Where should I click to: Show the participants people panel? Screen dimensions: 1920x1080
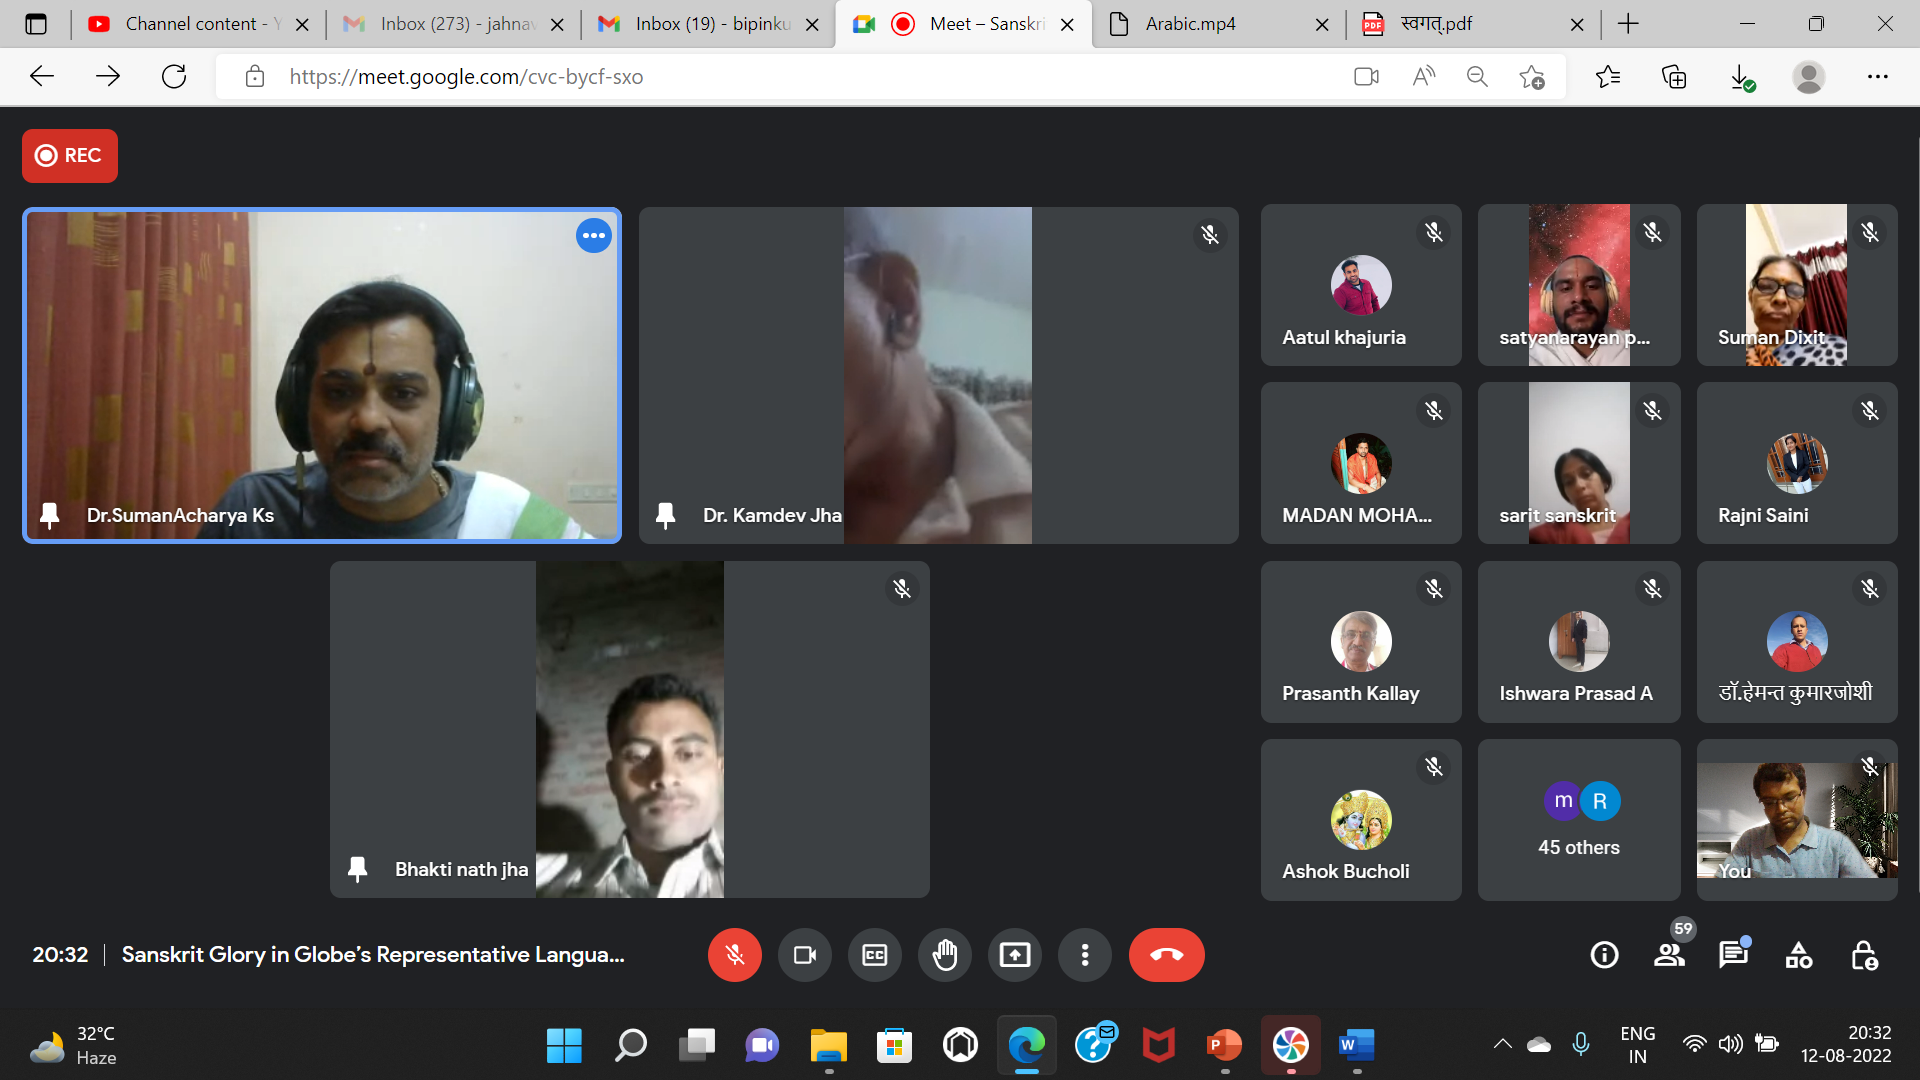(x=1668, y=955)
